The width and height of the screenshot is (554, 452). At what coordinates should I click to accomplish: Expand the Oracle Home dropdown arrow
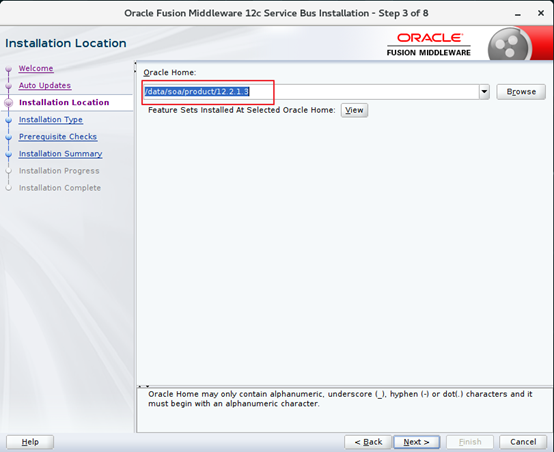click(484, 92)
